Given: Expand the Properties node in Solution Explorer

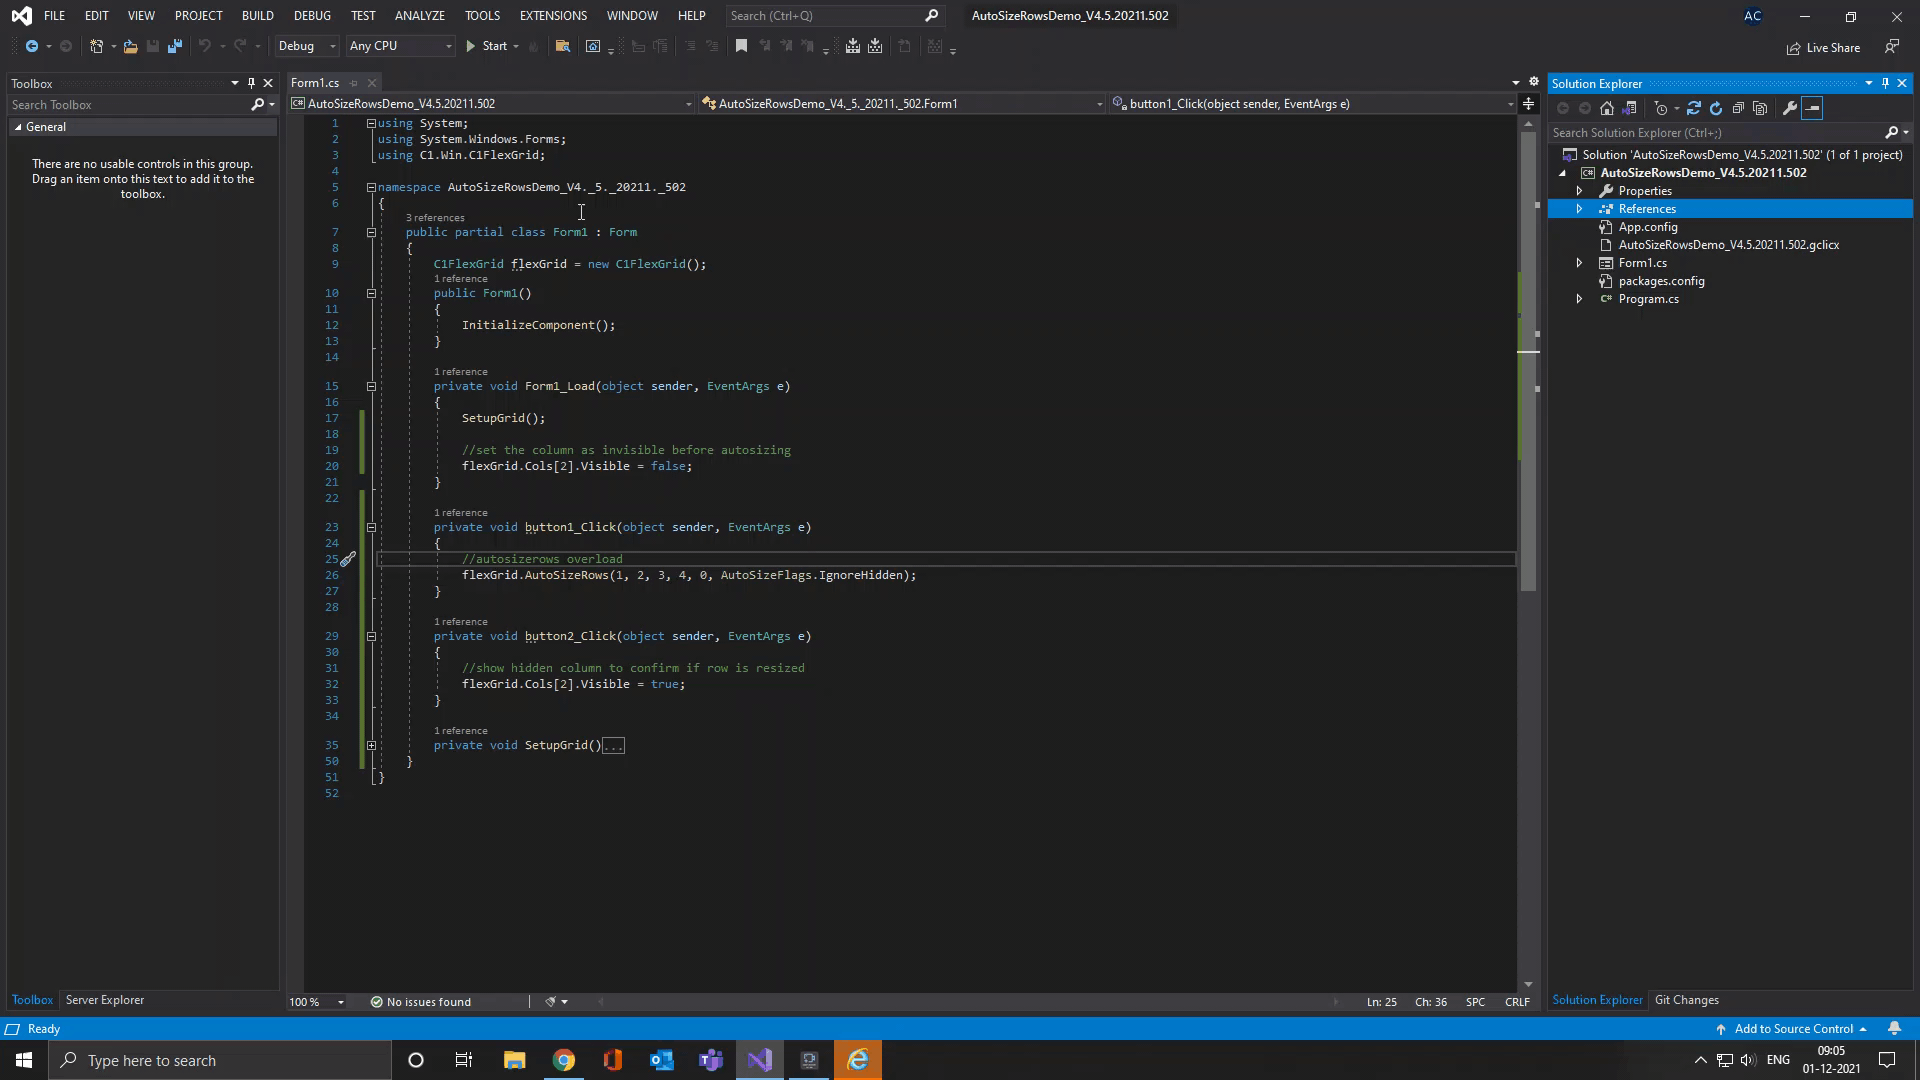Looking at the screenshot, I should click(1579, 191).
